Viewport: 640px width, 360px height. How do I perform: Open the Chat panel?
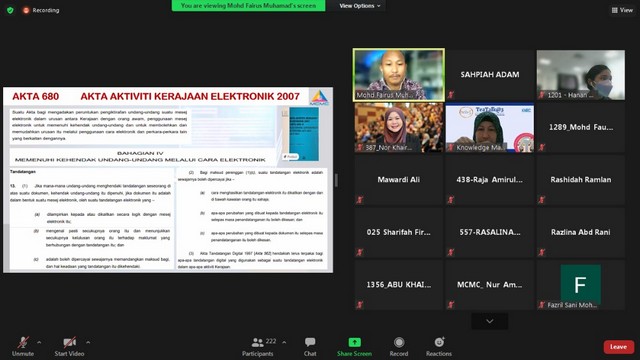click(x=310, y=342)
